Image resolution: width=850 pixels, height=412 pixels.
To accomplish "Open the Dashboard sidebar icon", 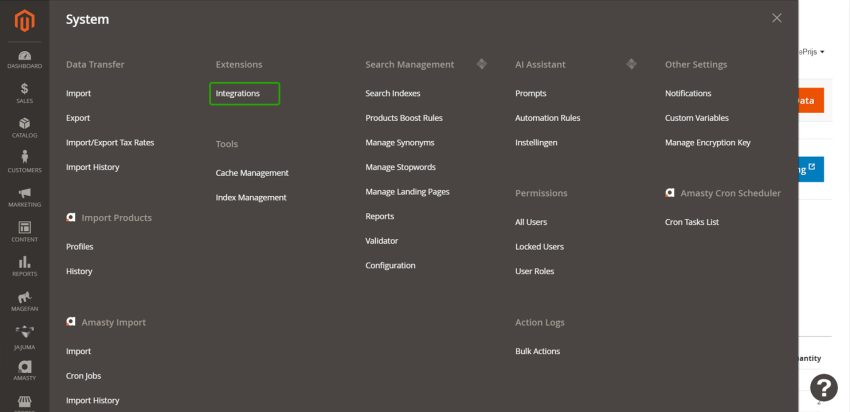I will pos(24,60).
